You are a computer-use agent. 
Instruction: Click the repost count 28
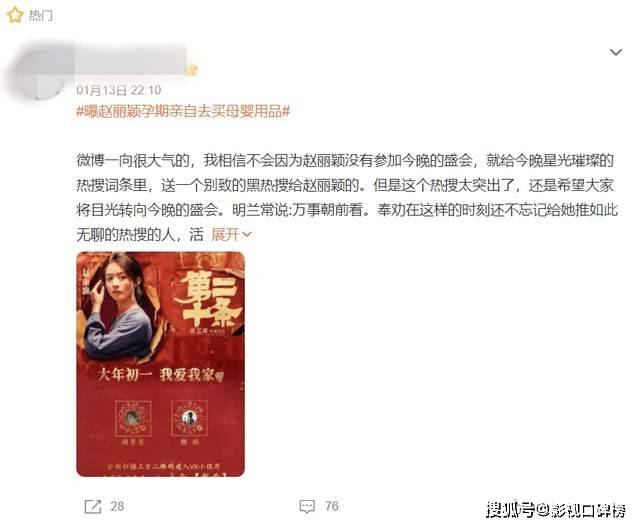pyautogui.click(x=117, y=507)
